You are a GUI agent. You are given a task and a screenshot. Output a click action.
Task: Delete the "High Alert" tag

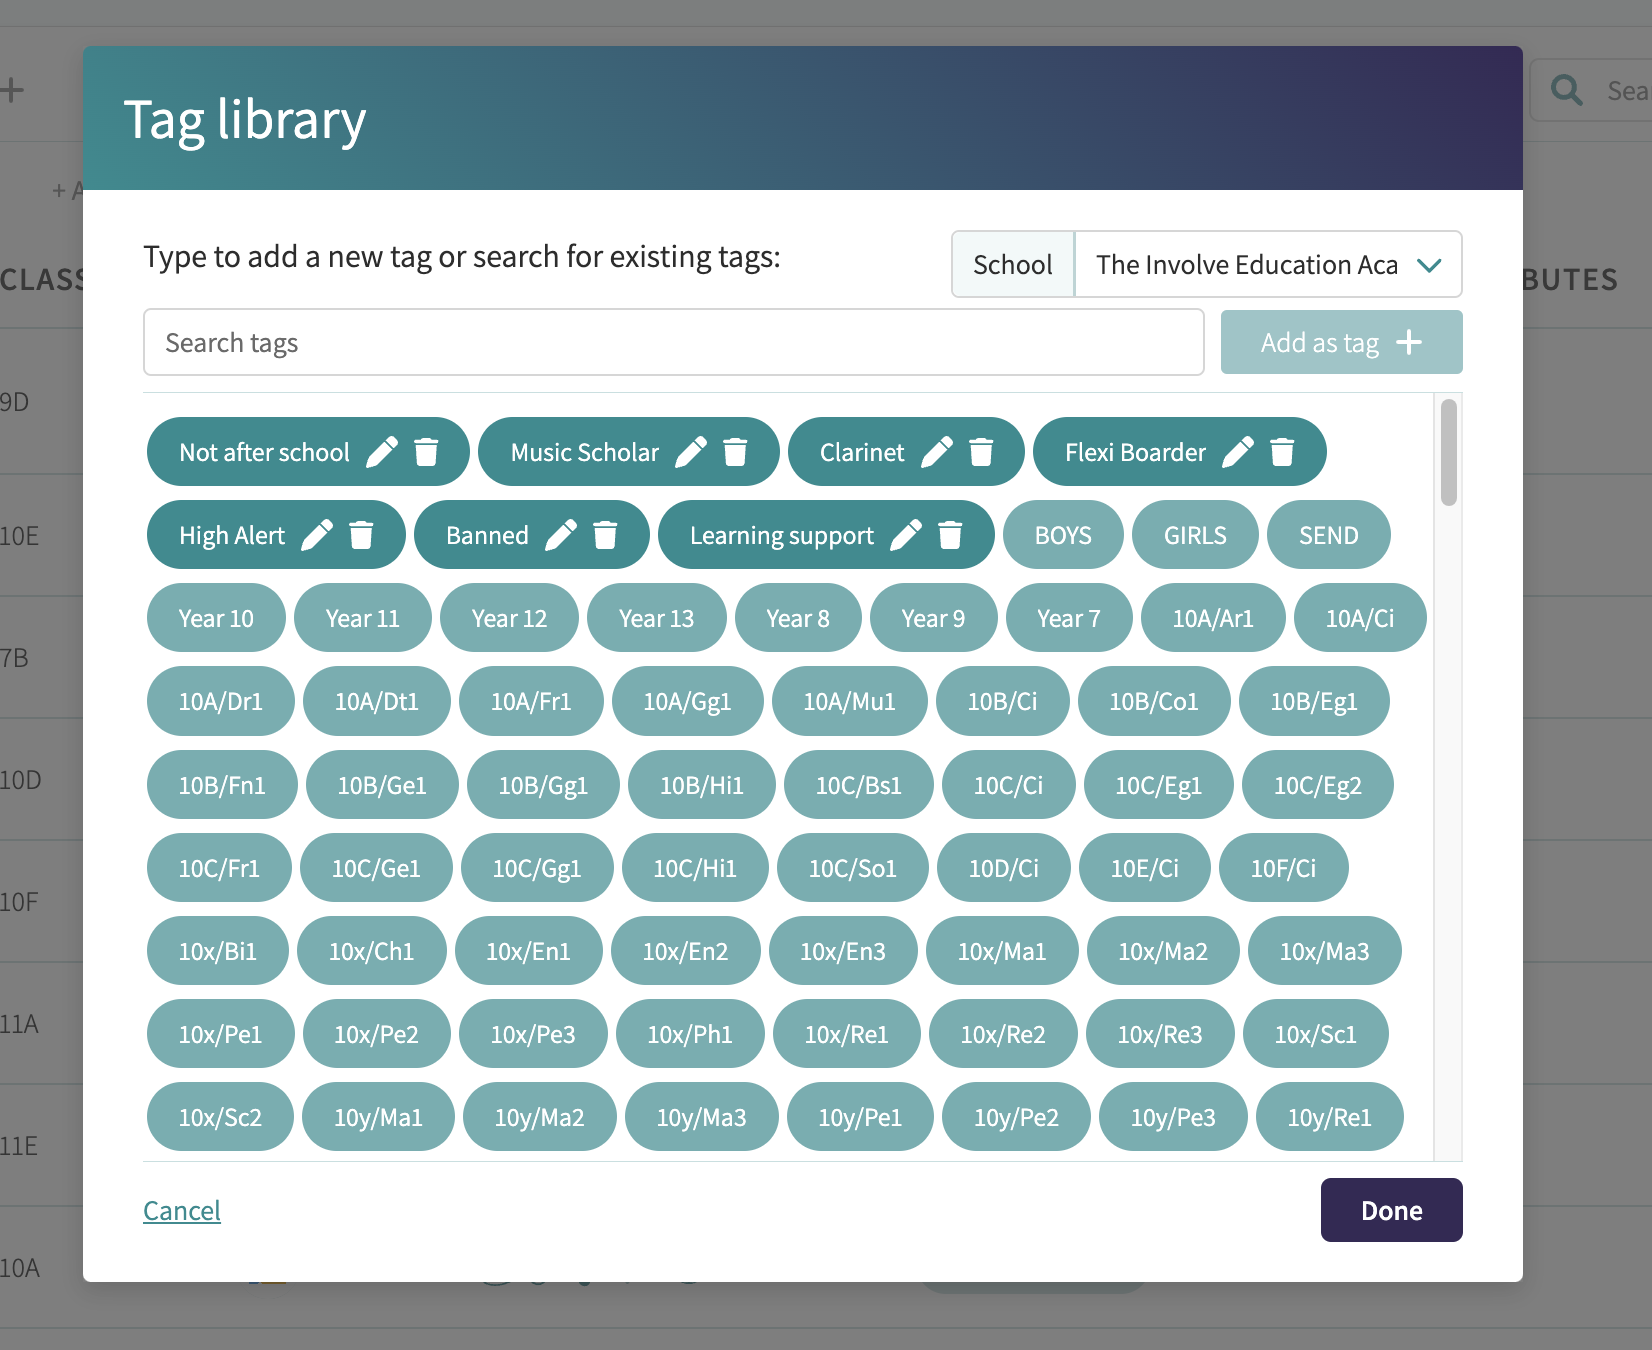360,535
